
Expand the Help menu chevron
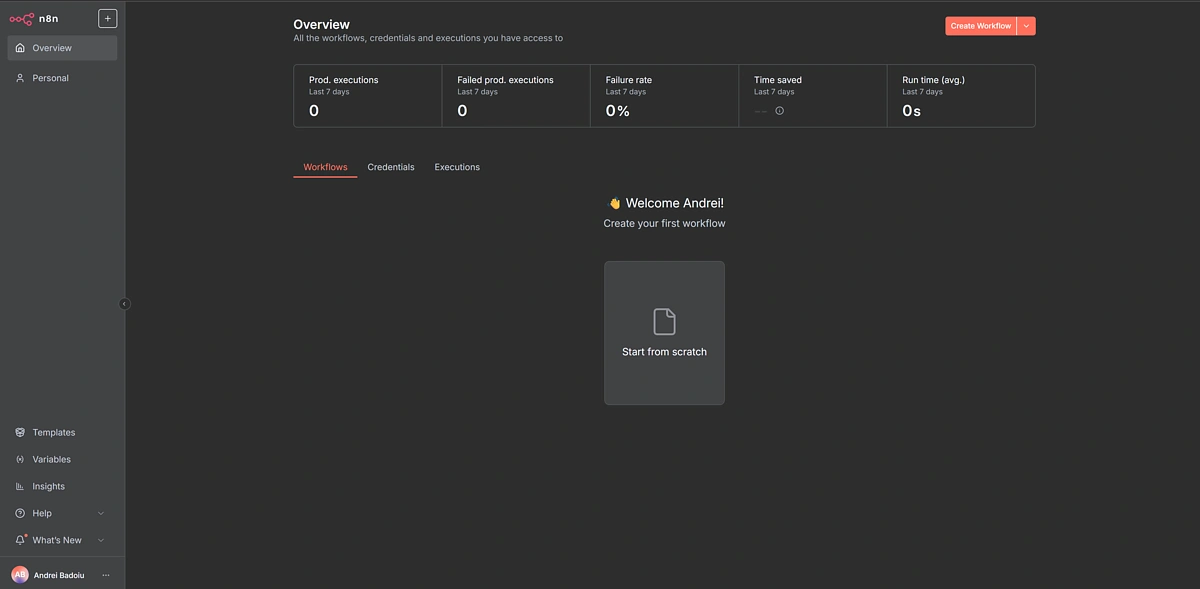pos(101,514)
